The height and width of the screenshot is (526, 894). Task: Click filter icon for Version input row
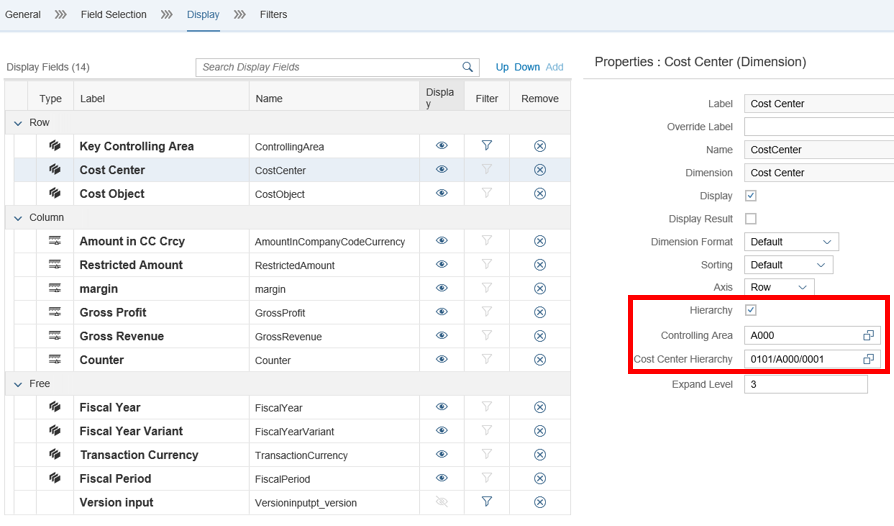click(487, 501)
